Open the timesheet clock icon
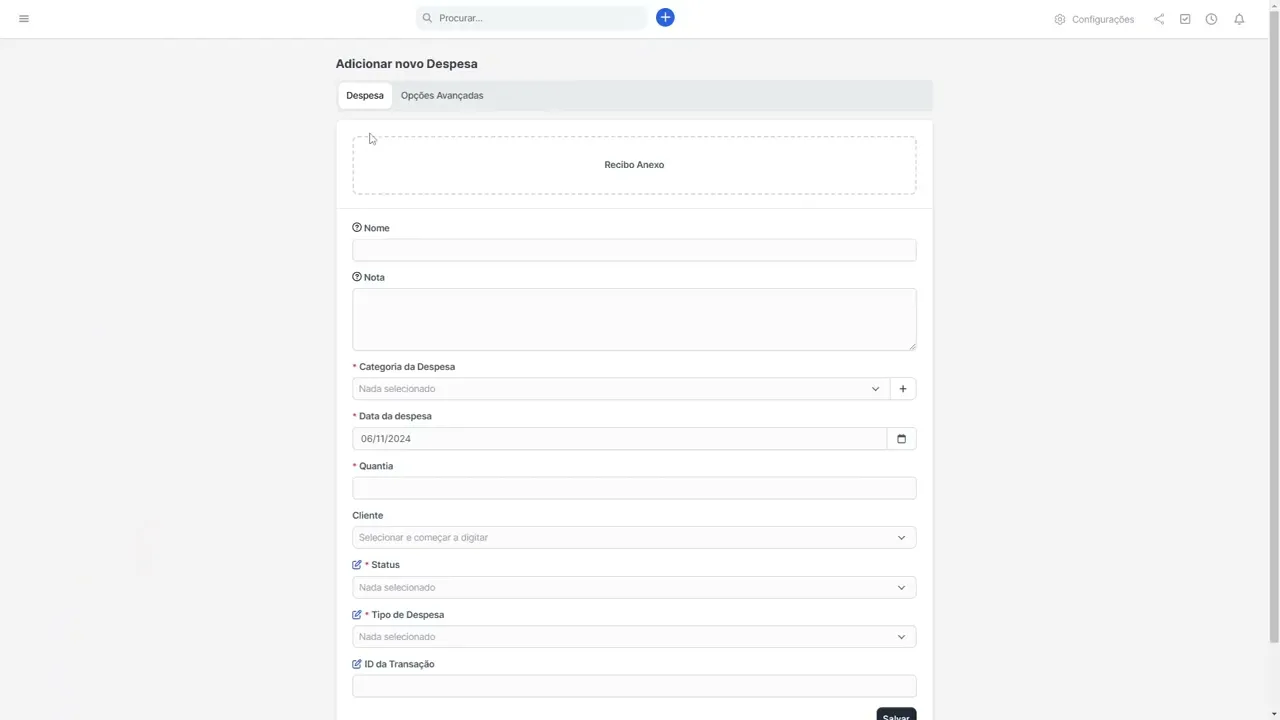 coord(1211,19)
